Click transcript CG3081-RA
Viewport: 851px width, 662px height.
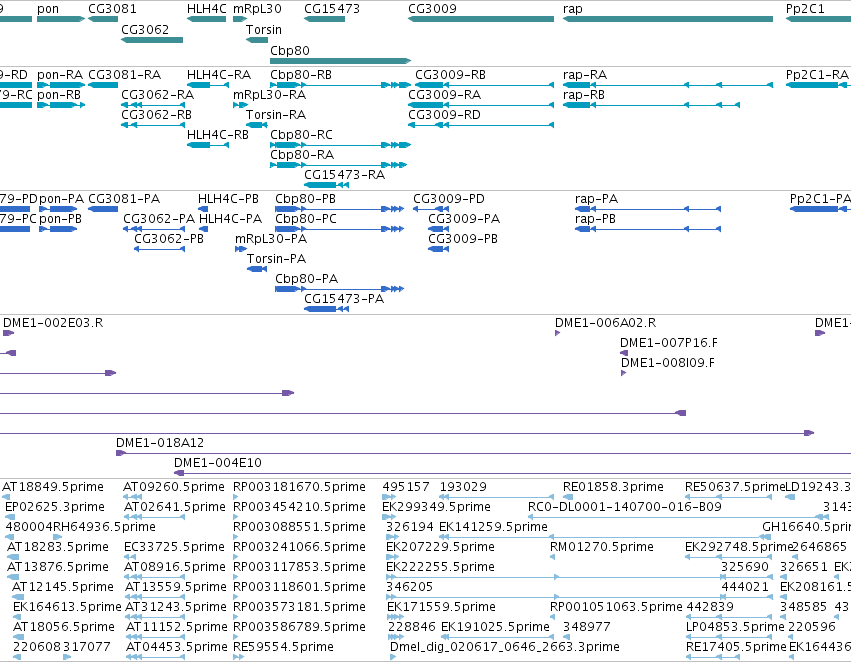[125, 75]
